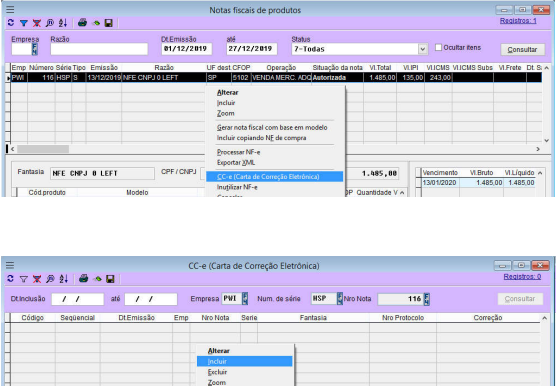Click the printer icon in Notas fiscais toolbar

82,23
